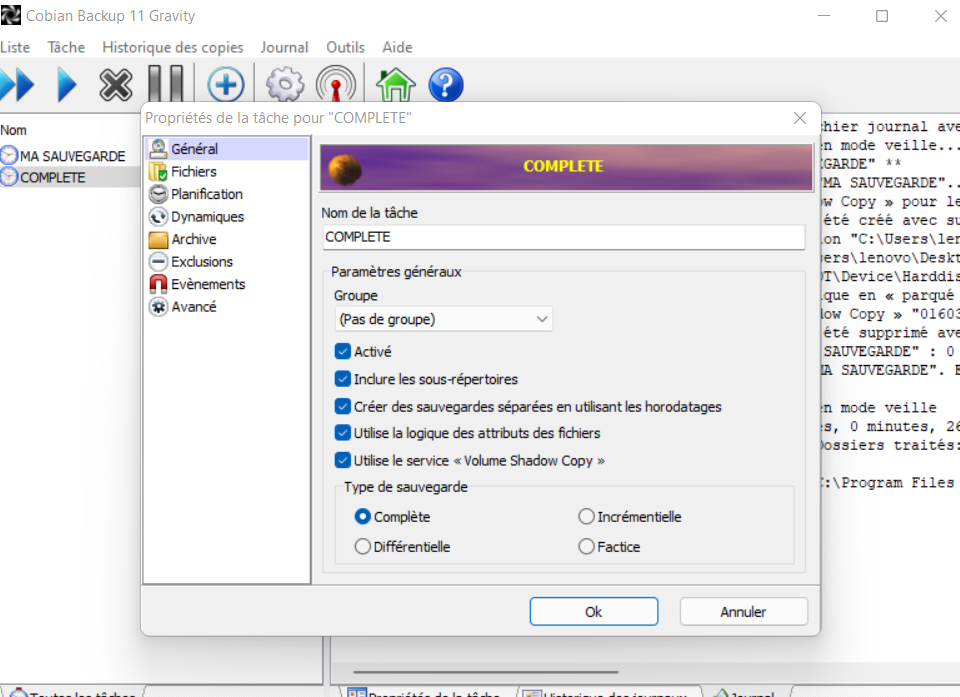Click the Annuler button

coord(743,611)
